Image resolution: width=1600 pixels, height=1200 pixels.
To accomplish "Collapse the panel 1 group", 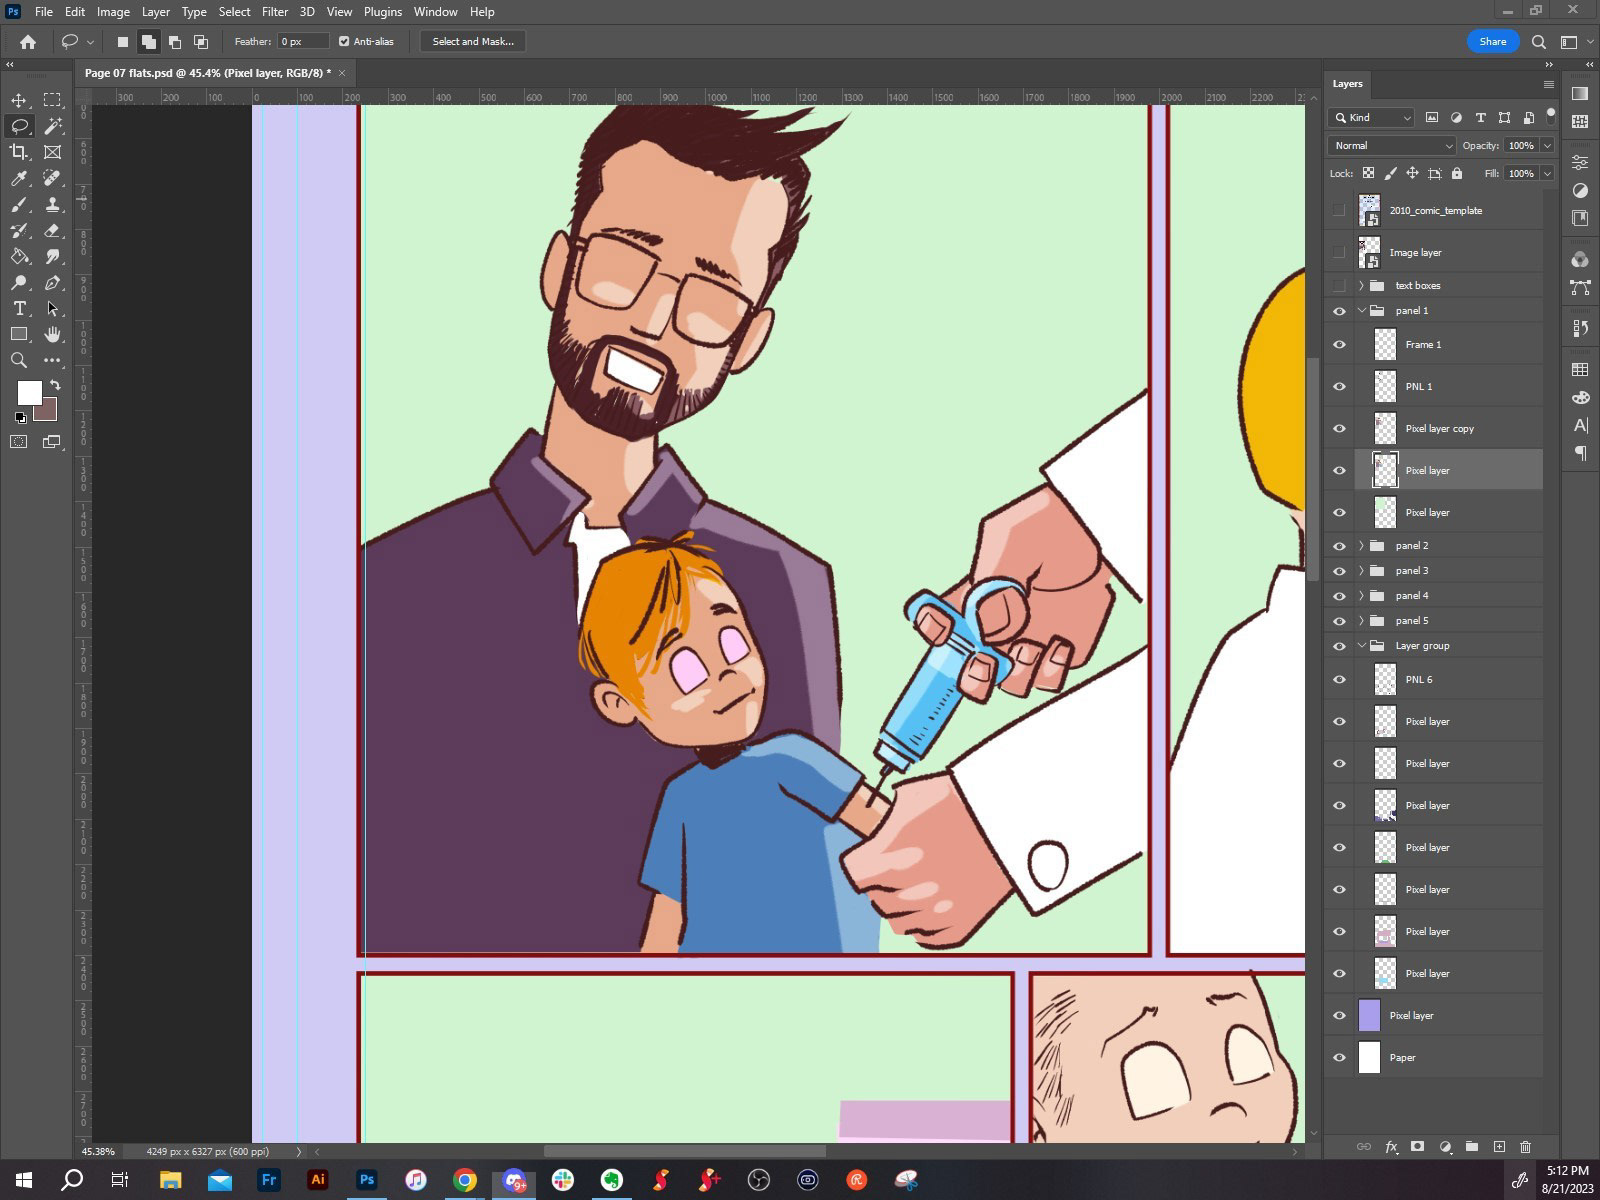I will tap(1361, 311).
